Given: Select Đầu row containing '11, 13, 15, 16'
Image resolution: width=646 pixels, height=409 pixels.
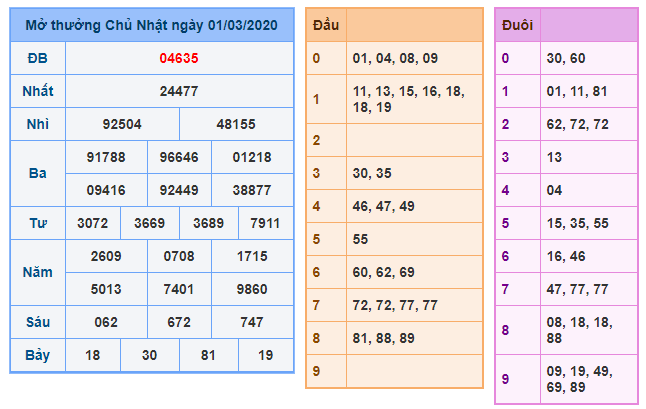Looking at the screenshot, I should pyautogui.click(x=414, y=99).
